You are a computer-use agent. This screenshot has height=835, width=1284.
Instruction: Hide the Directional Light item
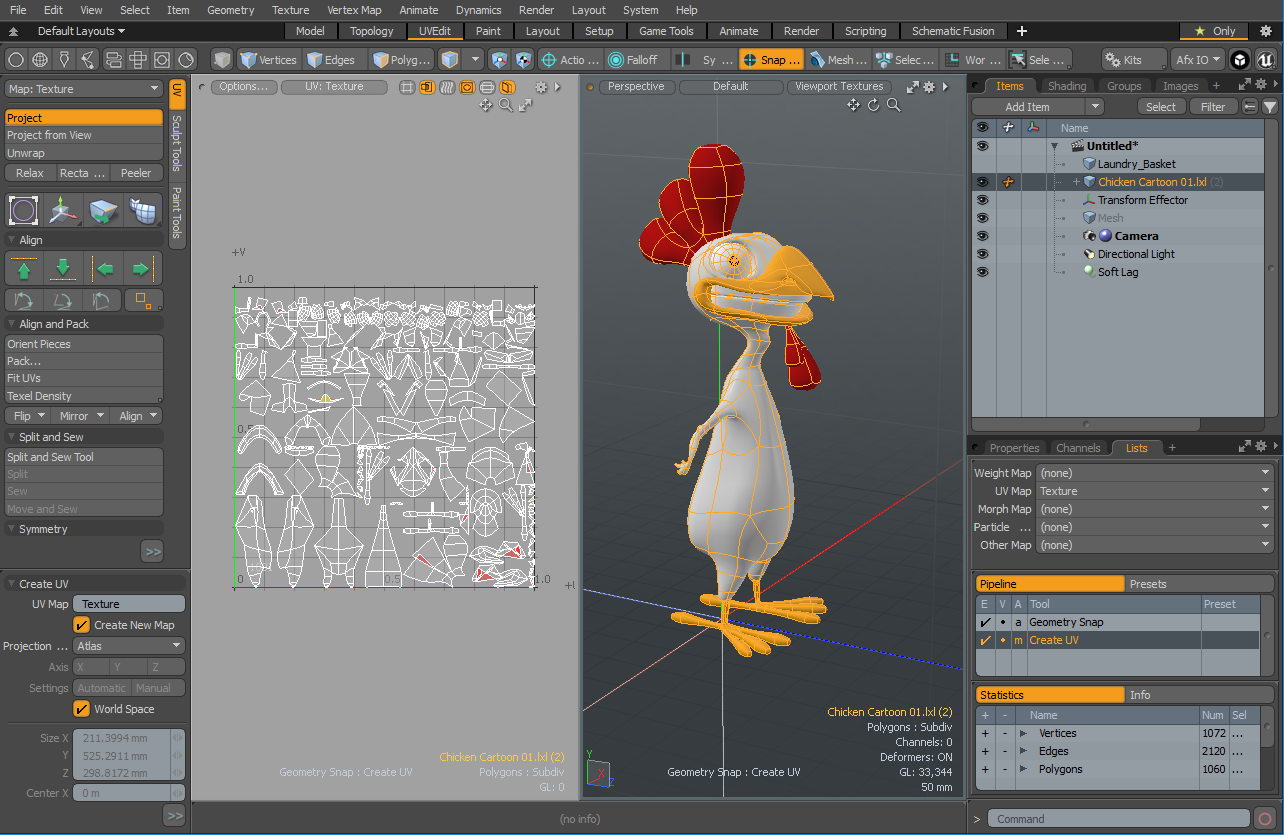(x=982, y=254)
